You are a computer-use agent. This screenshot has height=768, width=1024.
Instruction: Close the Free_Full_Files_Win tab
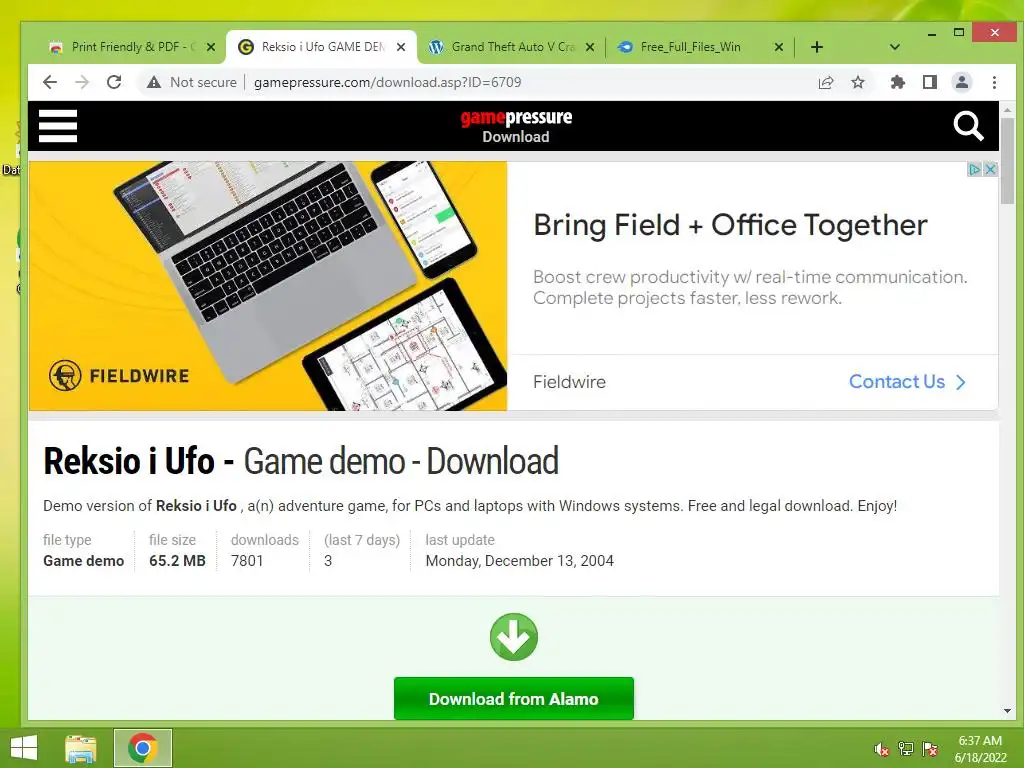pos(778,47)
